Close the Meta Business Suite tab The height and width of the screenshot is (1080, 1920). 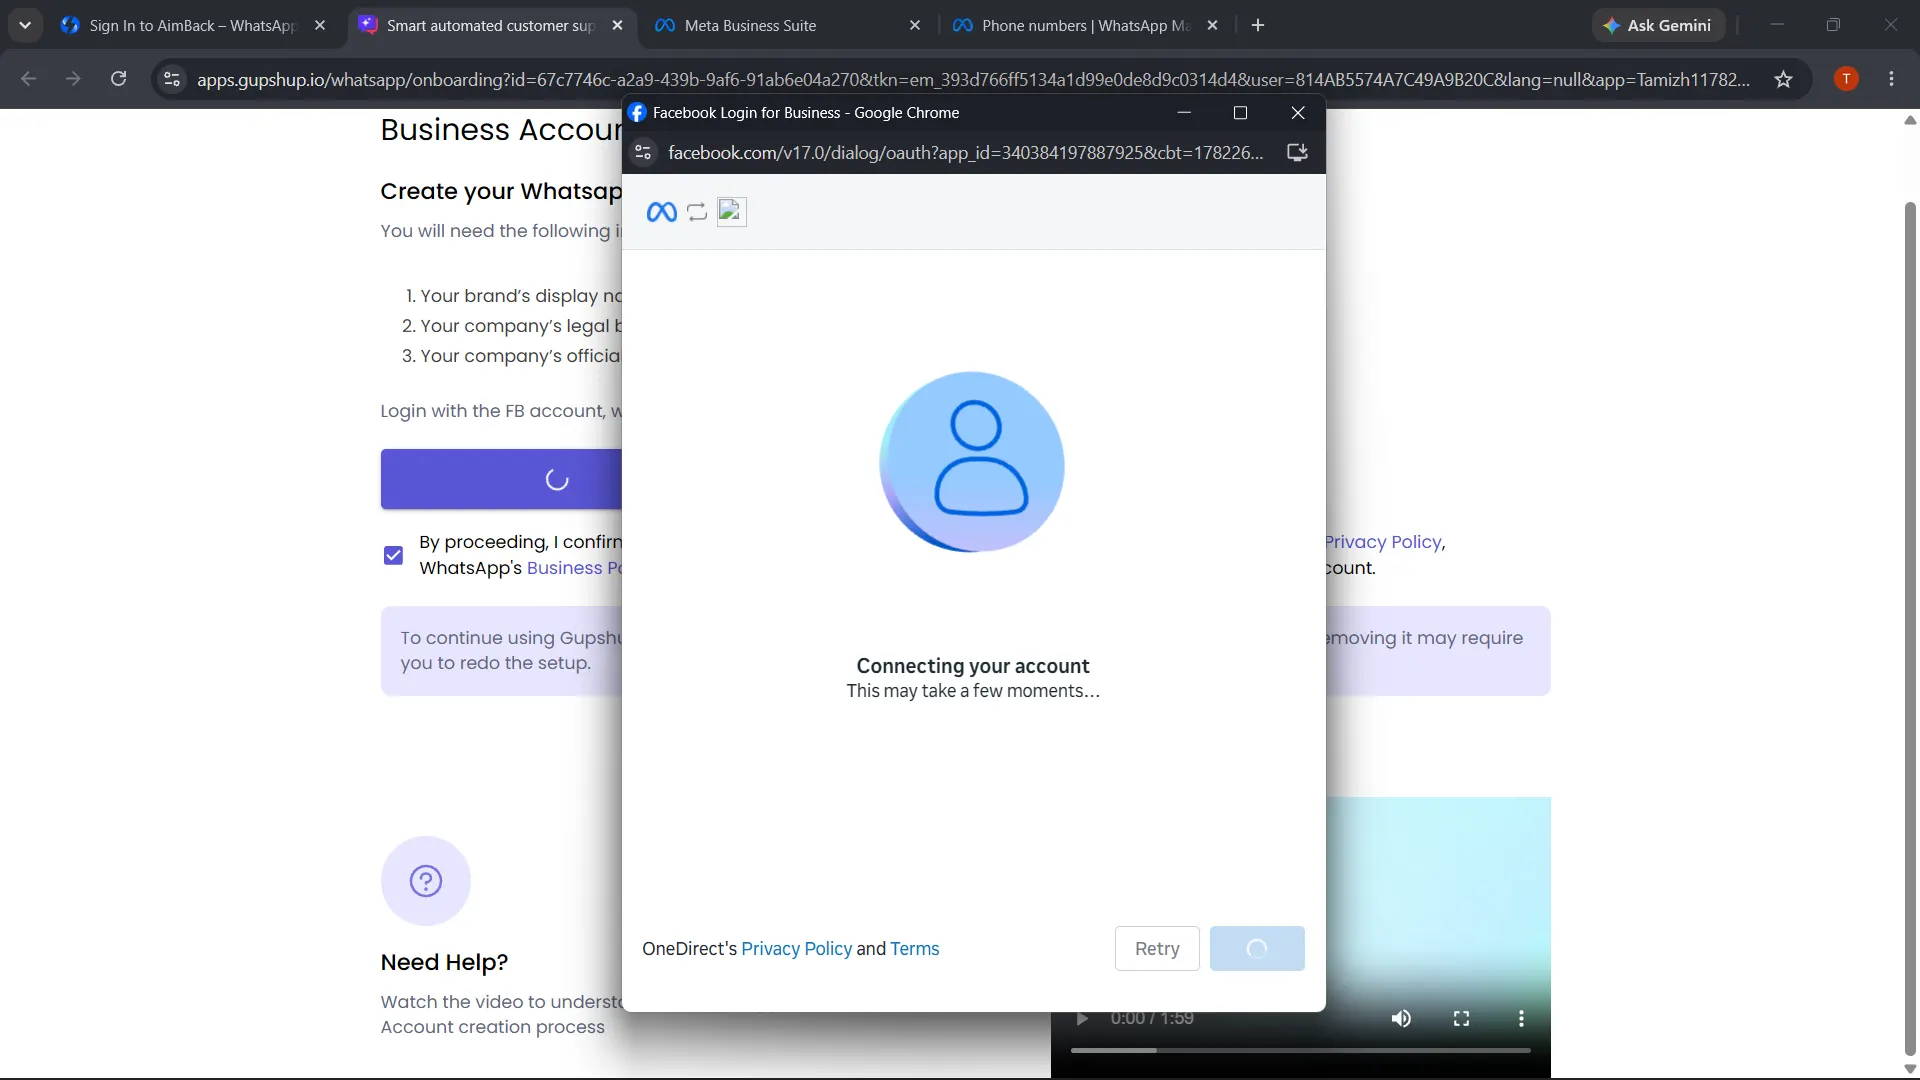click(x=915, y=25)
